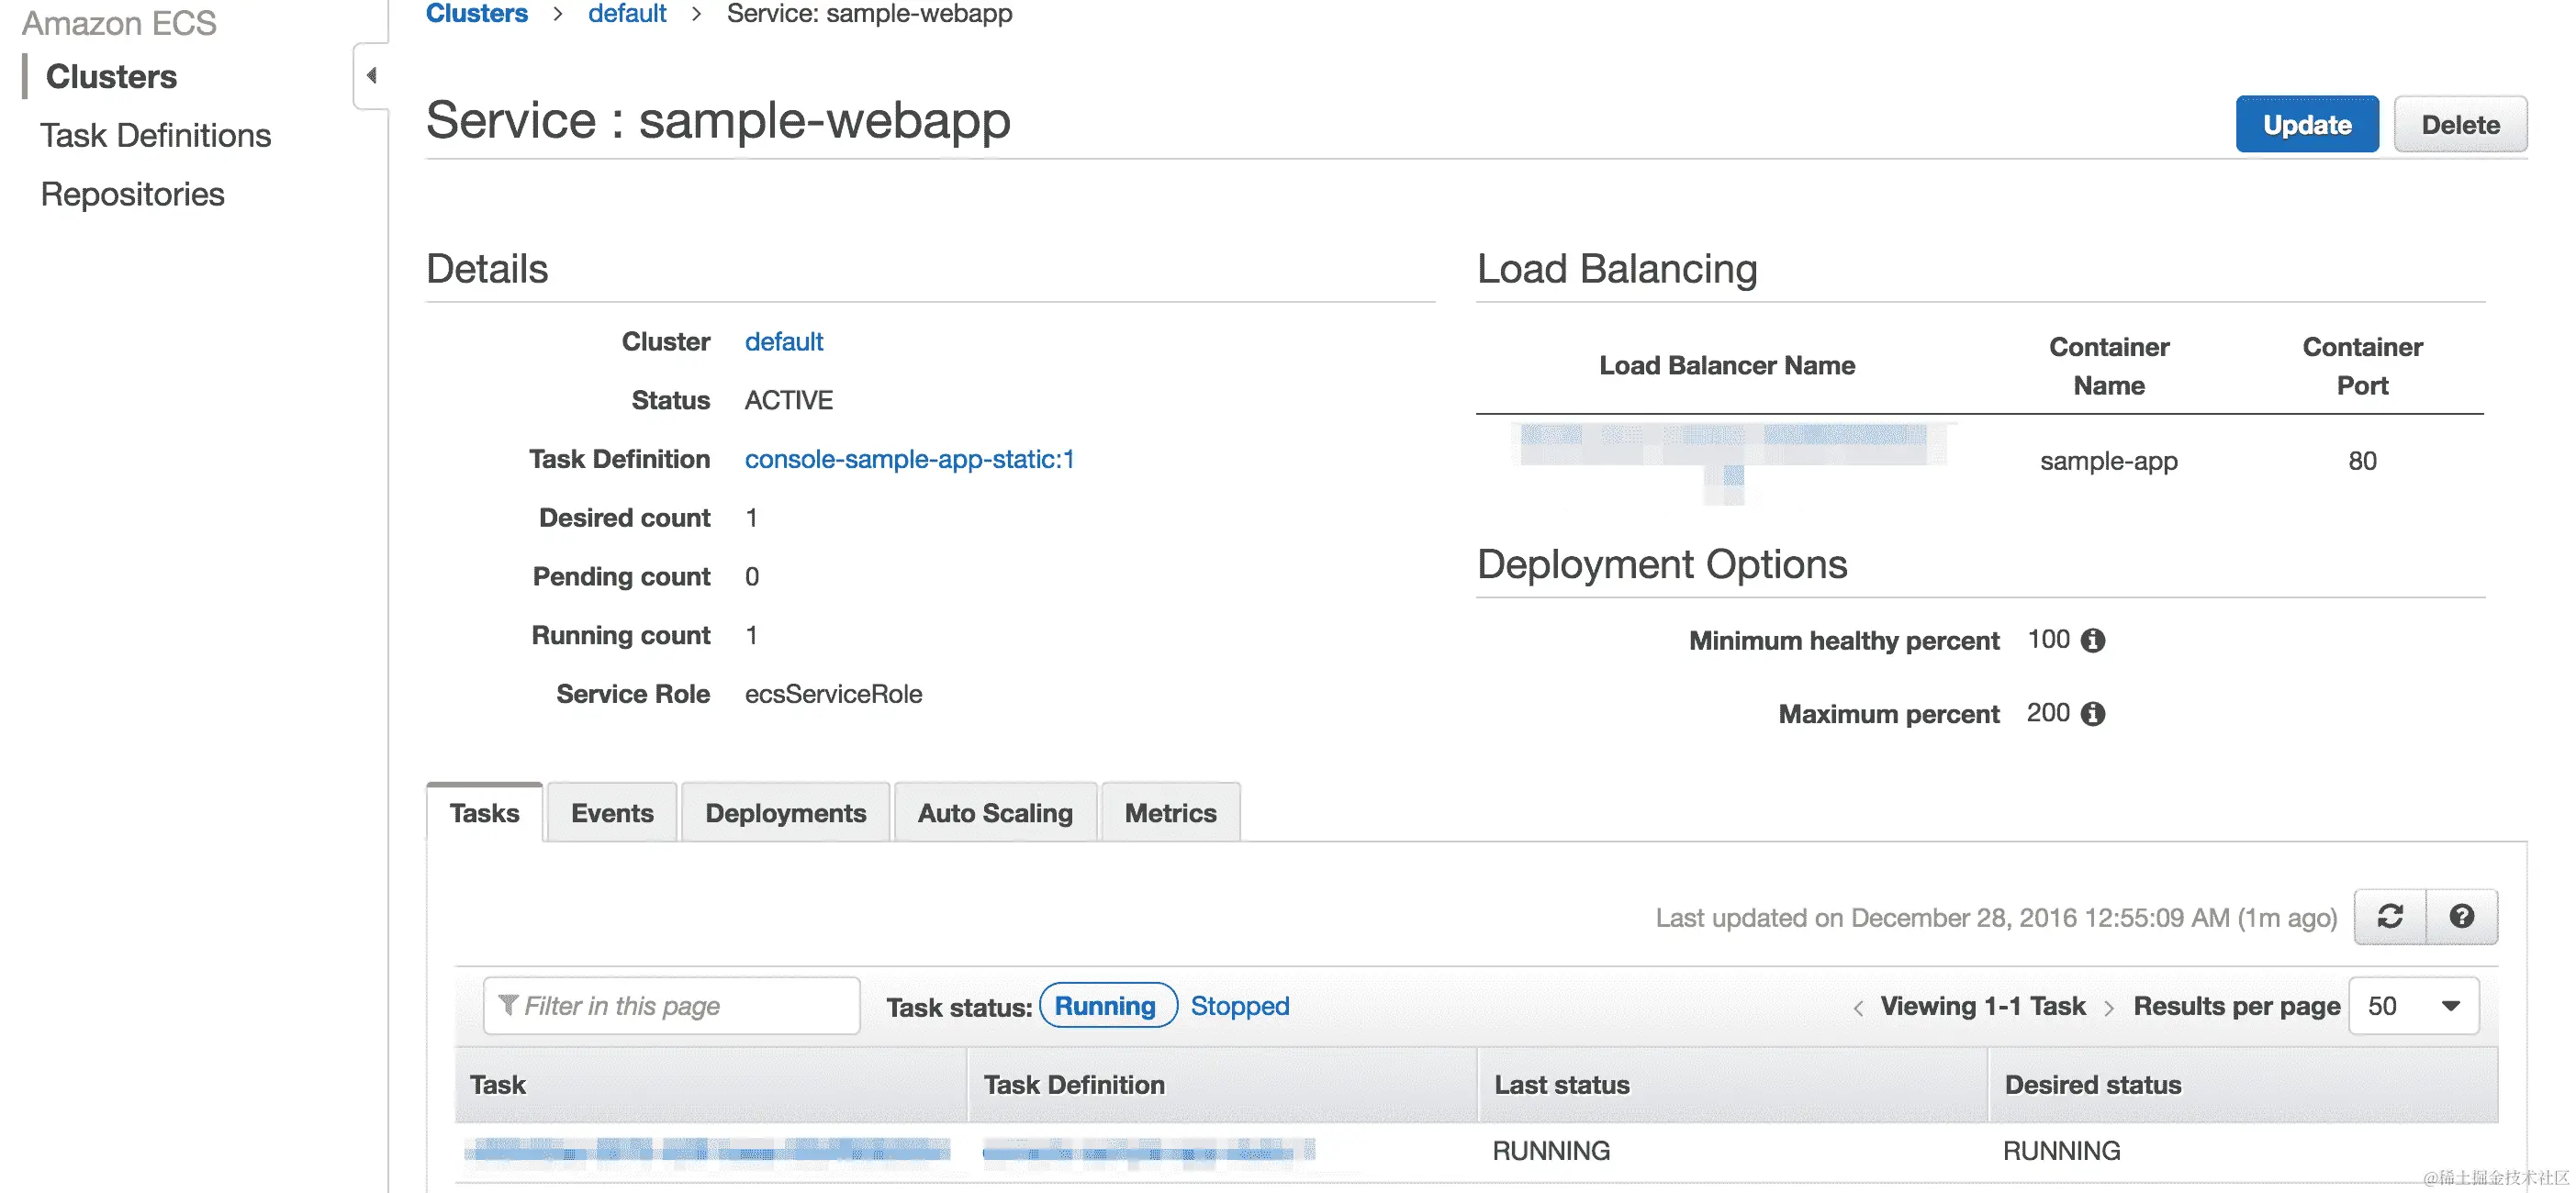Collapse the left navigation sidebar

[x=371, y=74]
